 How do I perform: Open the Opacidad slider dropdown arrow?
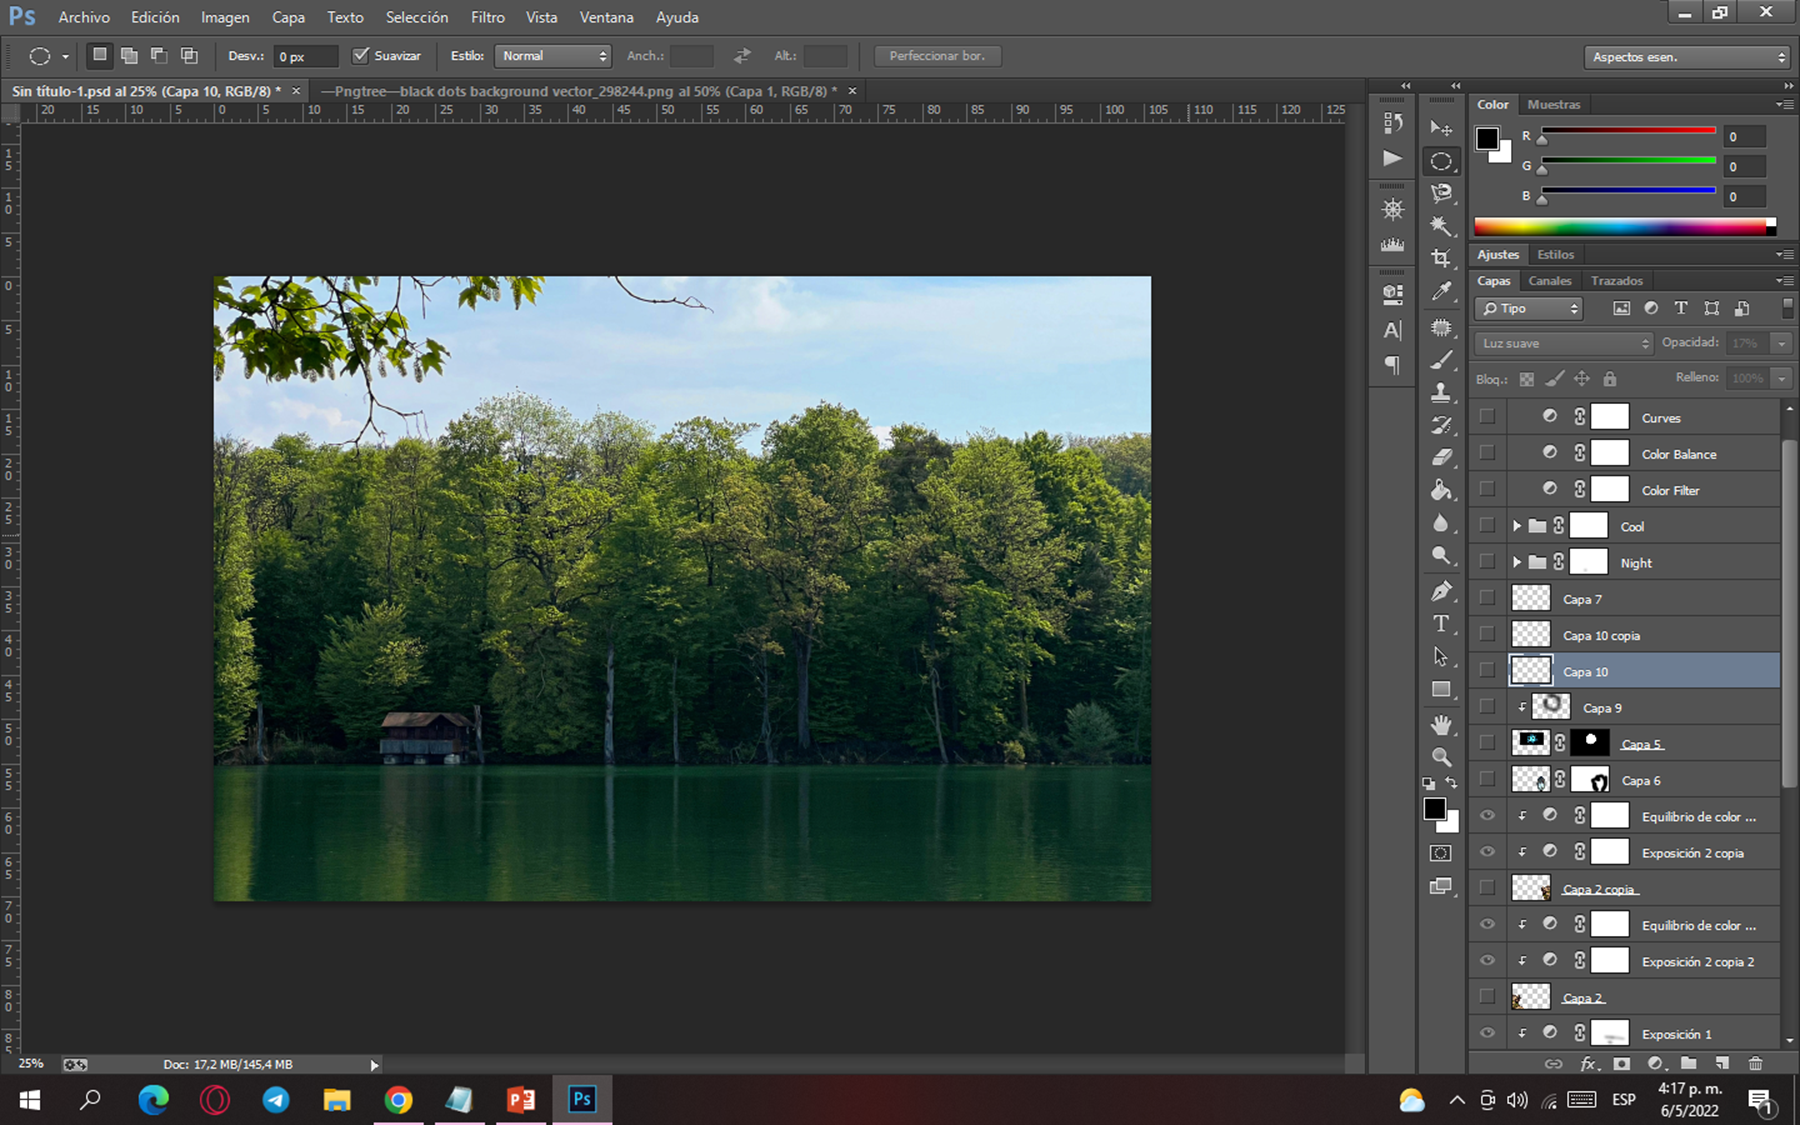pyautogui.click(x=1781, y=343)
